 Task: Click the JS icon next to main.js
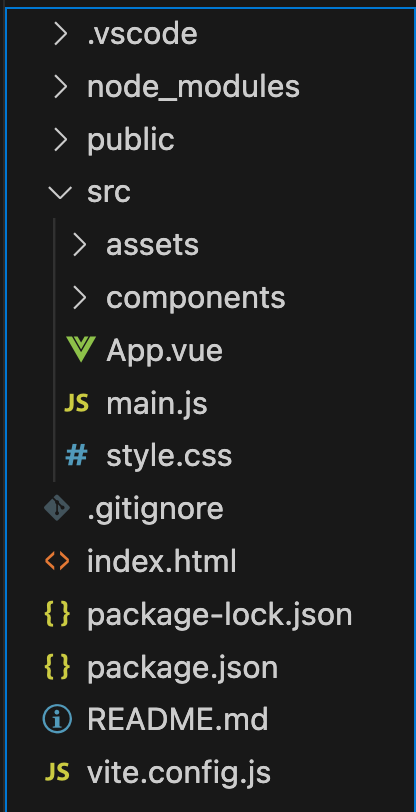(x=76, y=403)
